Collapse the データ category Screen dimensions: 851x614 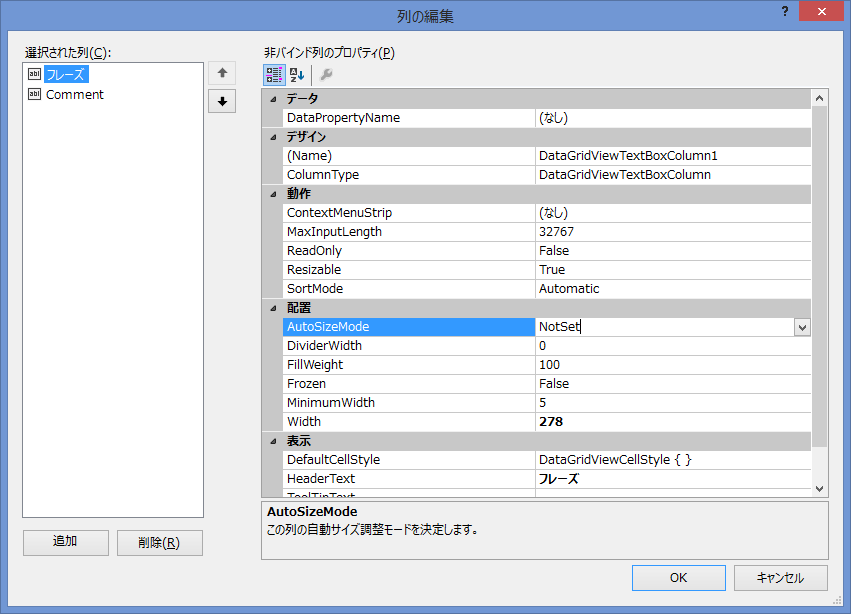274,99
